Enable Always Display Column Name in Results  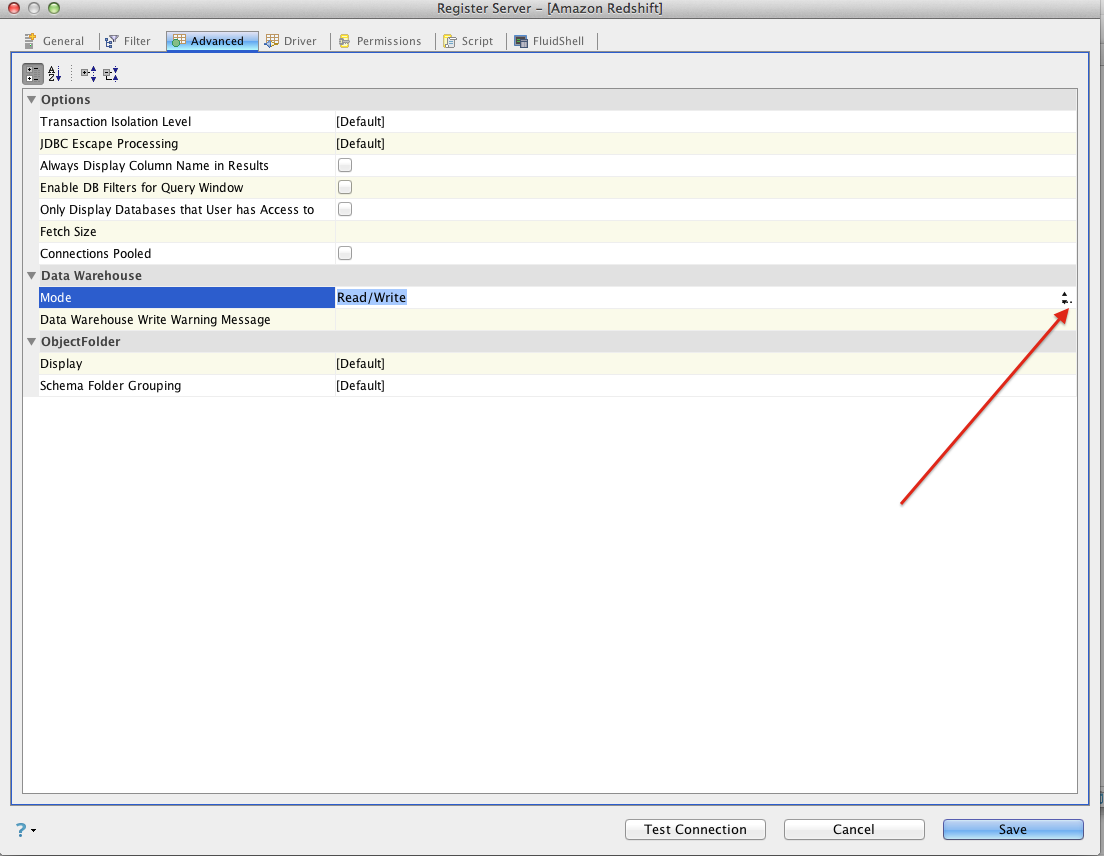pos(345,165)
